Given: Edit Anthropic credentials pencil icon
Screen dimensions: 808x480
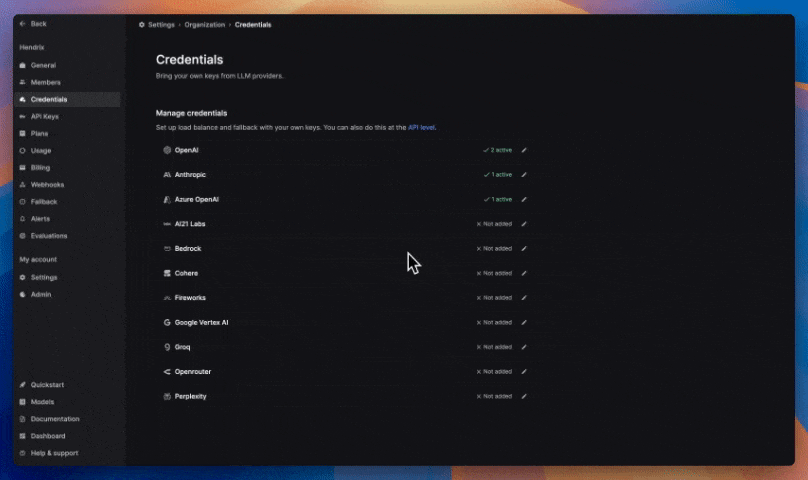Looking at the screenshot, I should tap(524, 175).
